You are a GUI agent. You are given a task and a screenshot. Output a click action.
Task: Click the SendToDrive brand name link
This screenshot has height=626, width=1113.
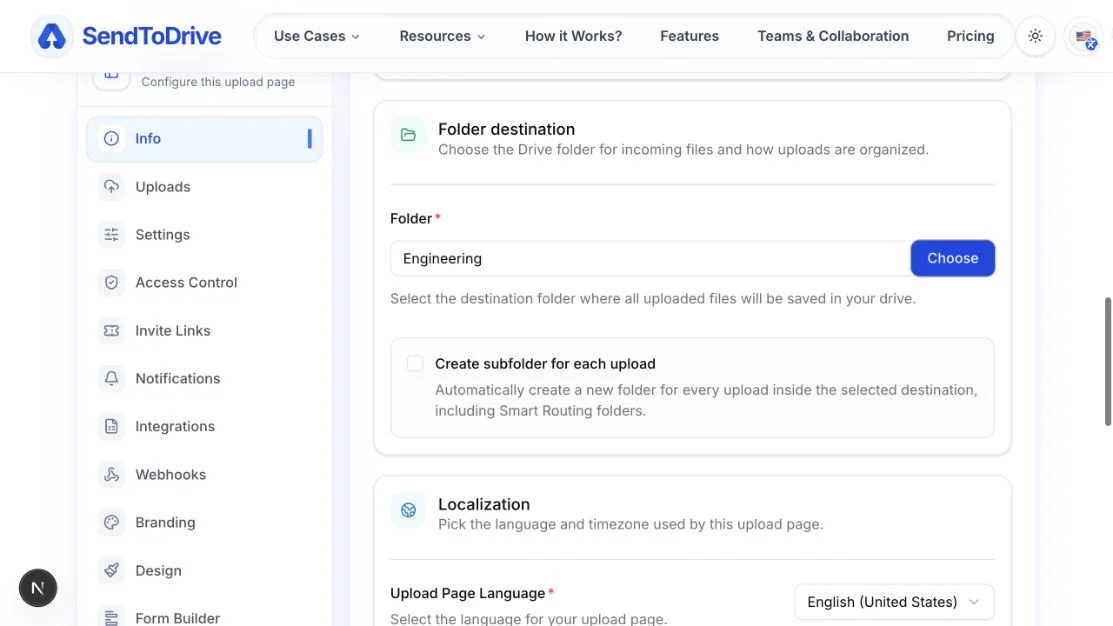tap(151, 36)
